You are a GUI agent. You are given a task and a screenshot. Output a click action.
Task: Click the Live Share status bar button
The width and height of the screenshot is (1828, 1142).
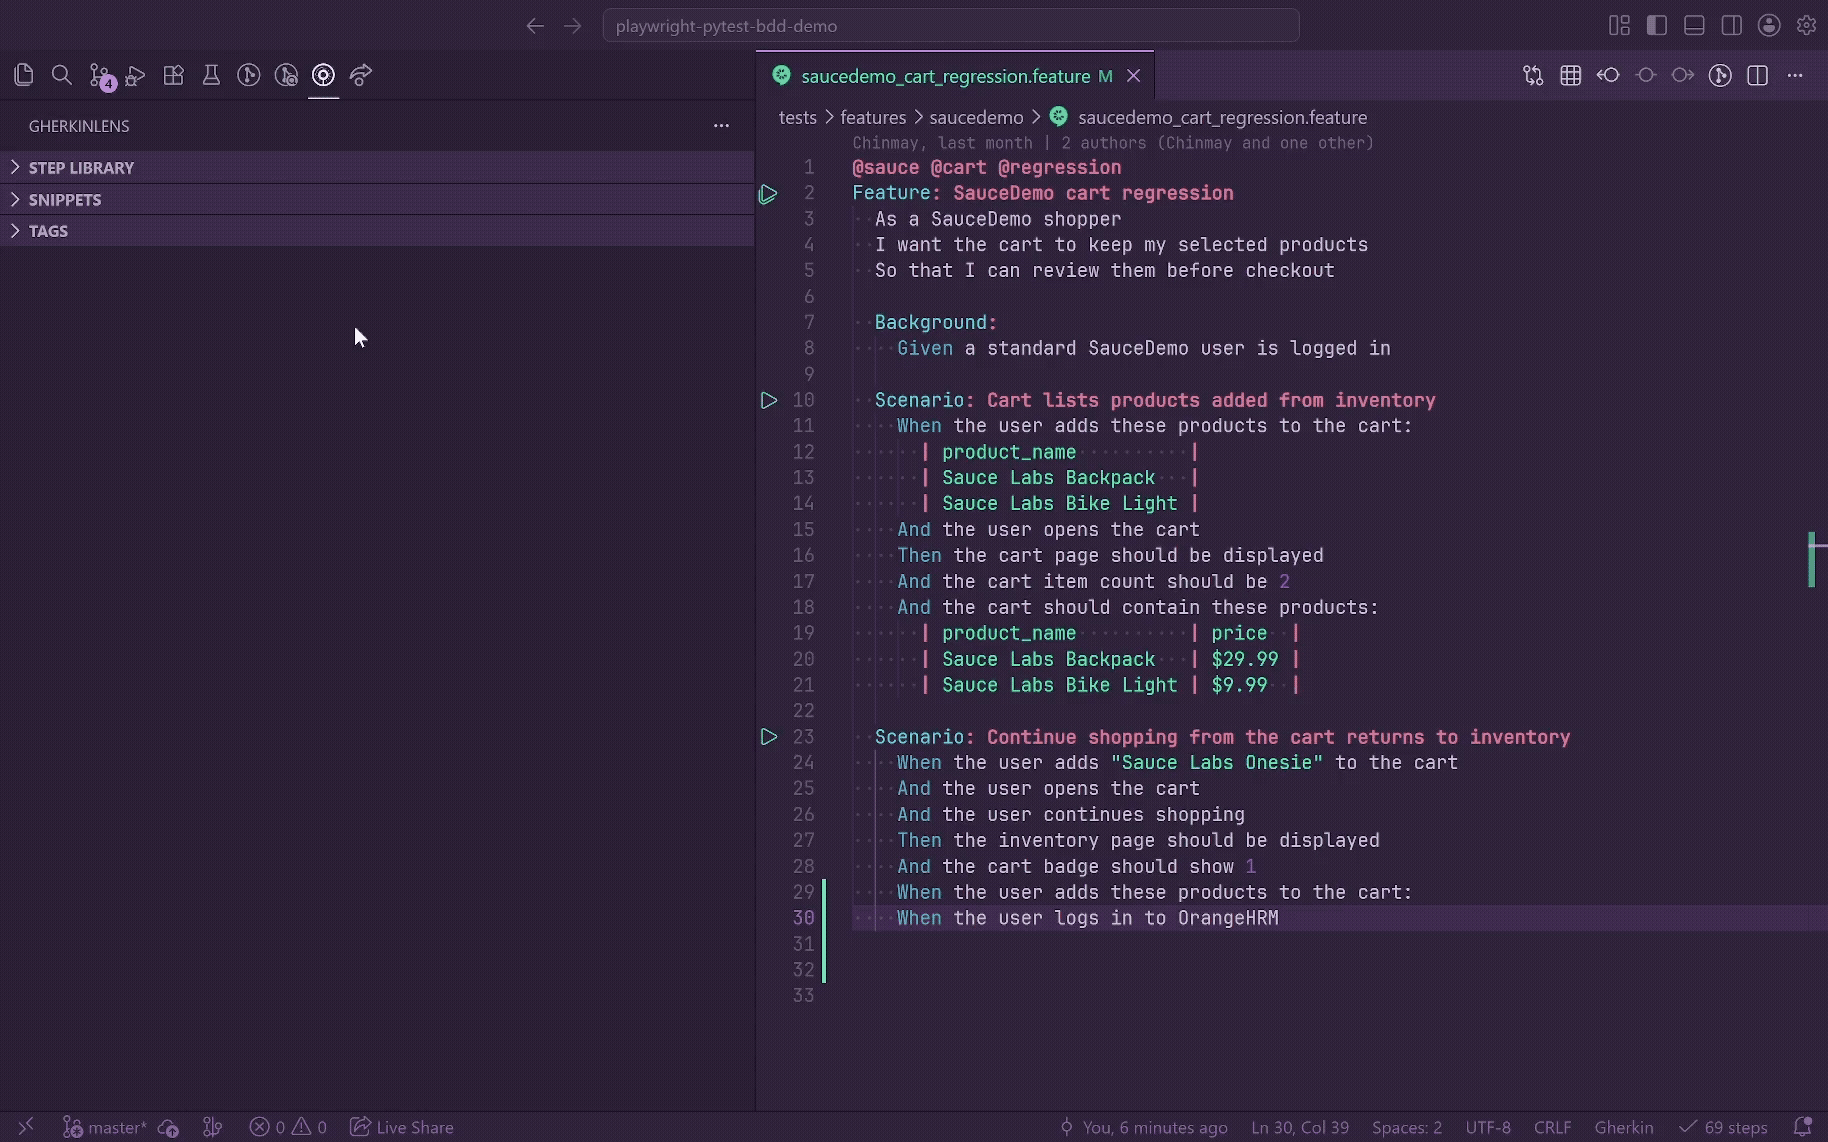[x=402, y=1127]
